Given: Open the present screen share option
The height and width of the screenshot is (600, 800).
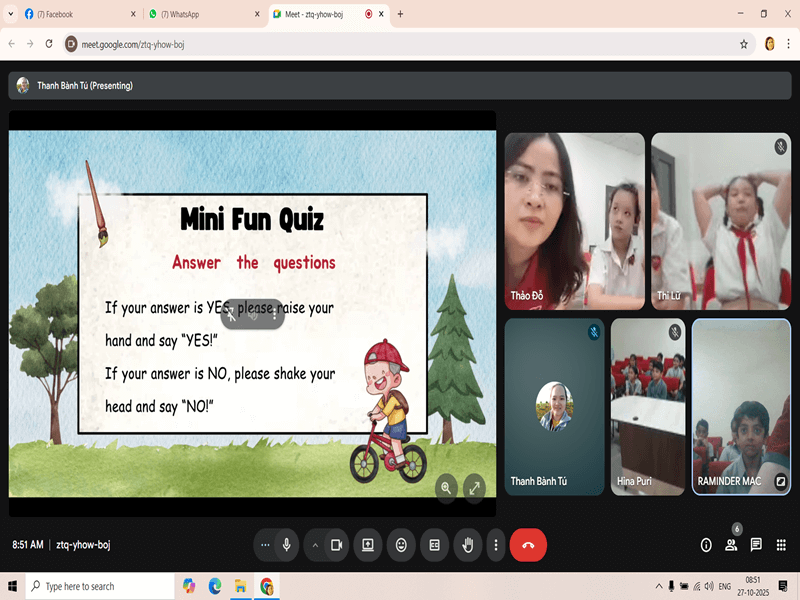Looking at the screenshot, I should (368, 545).
